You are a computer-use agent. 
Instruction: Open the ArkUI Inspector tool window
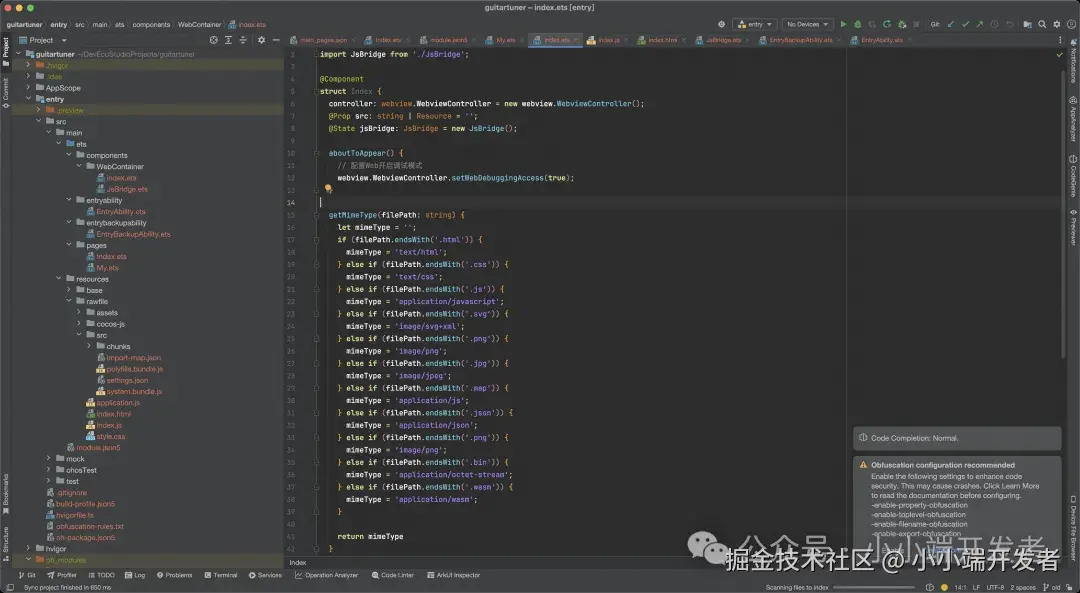point(453,575)
